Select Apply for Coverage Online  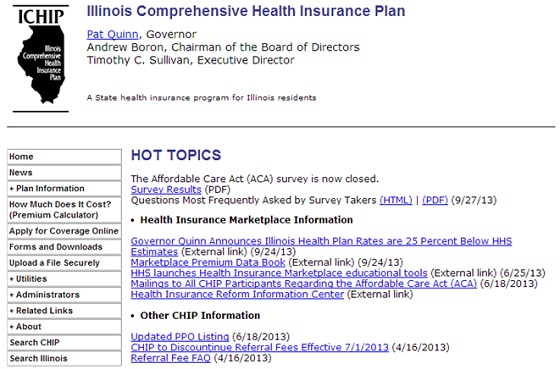[64, 231]
